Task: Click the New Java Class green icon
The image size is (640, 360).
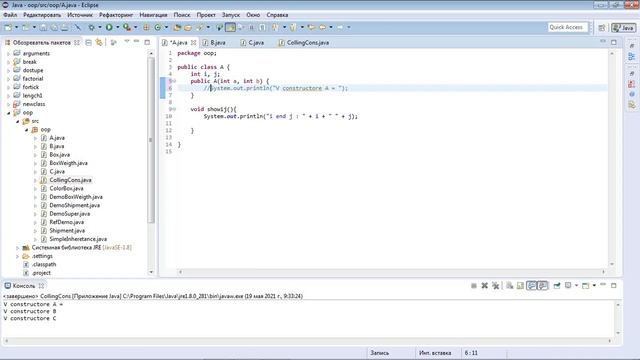Action: 158,27
